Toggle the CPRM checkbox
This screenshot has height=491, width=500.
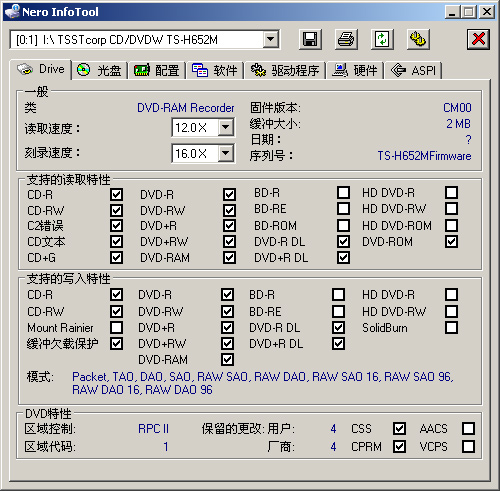(399, 446)
